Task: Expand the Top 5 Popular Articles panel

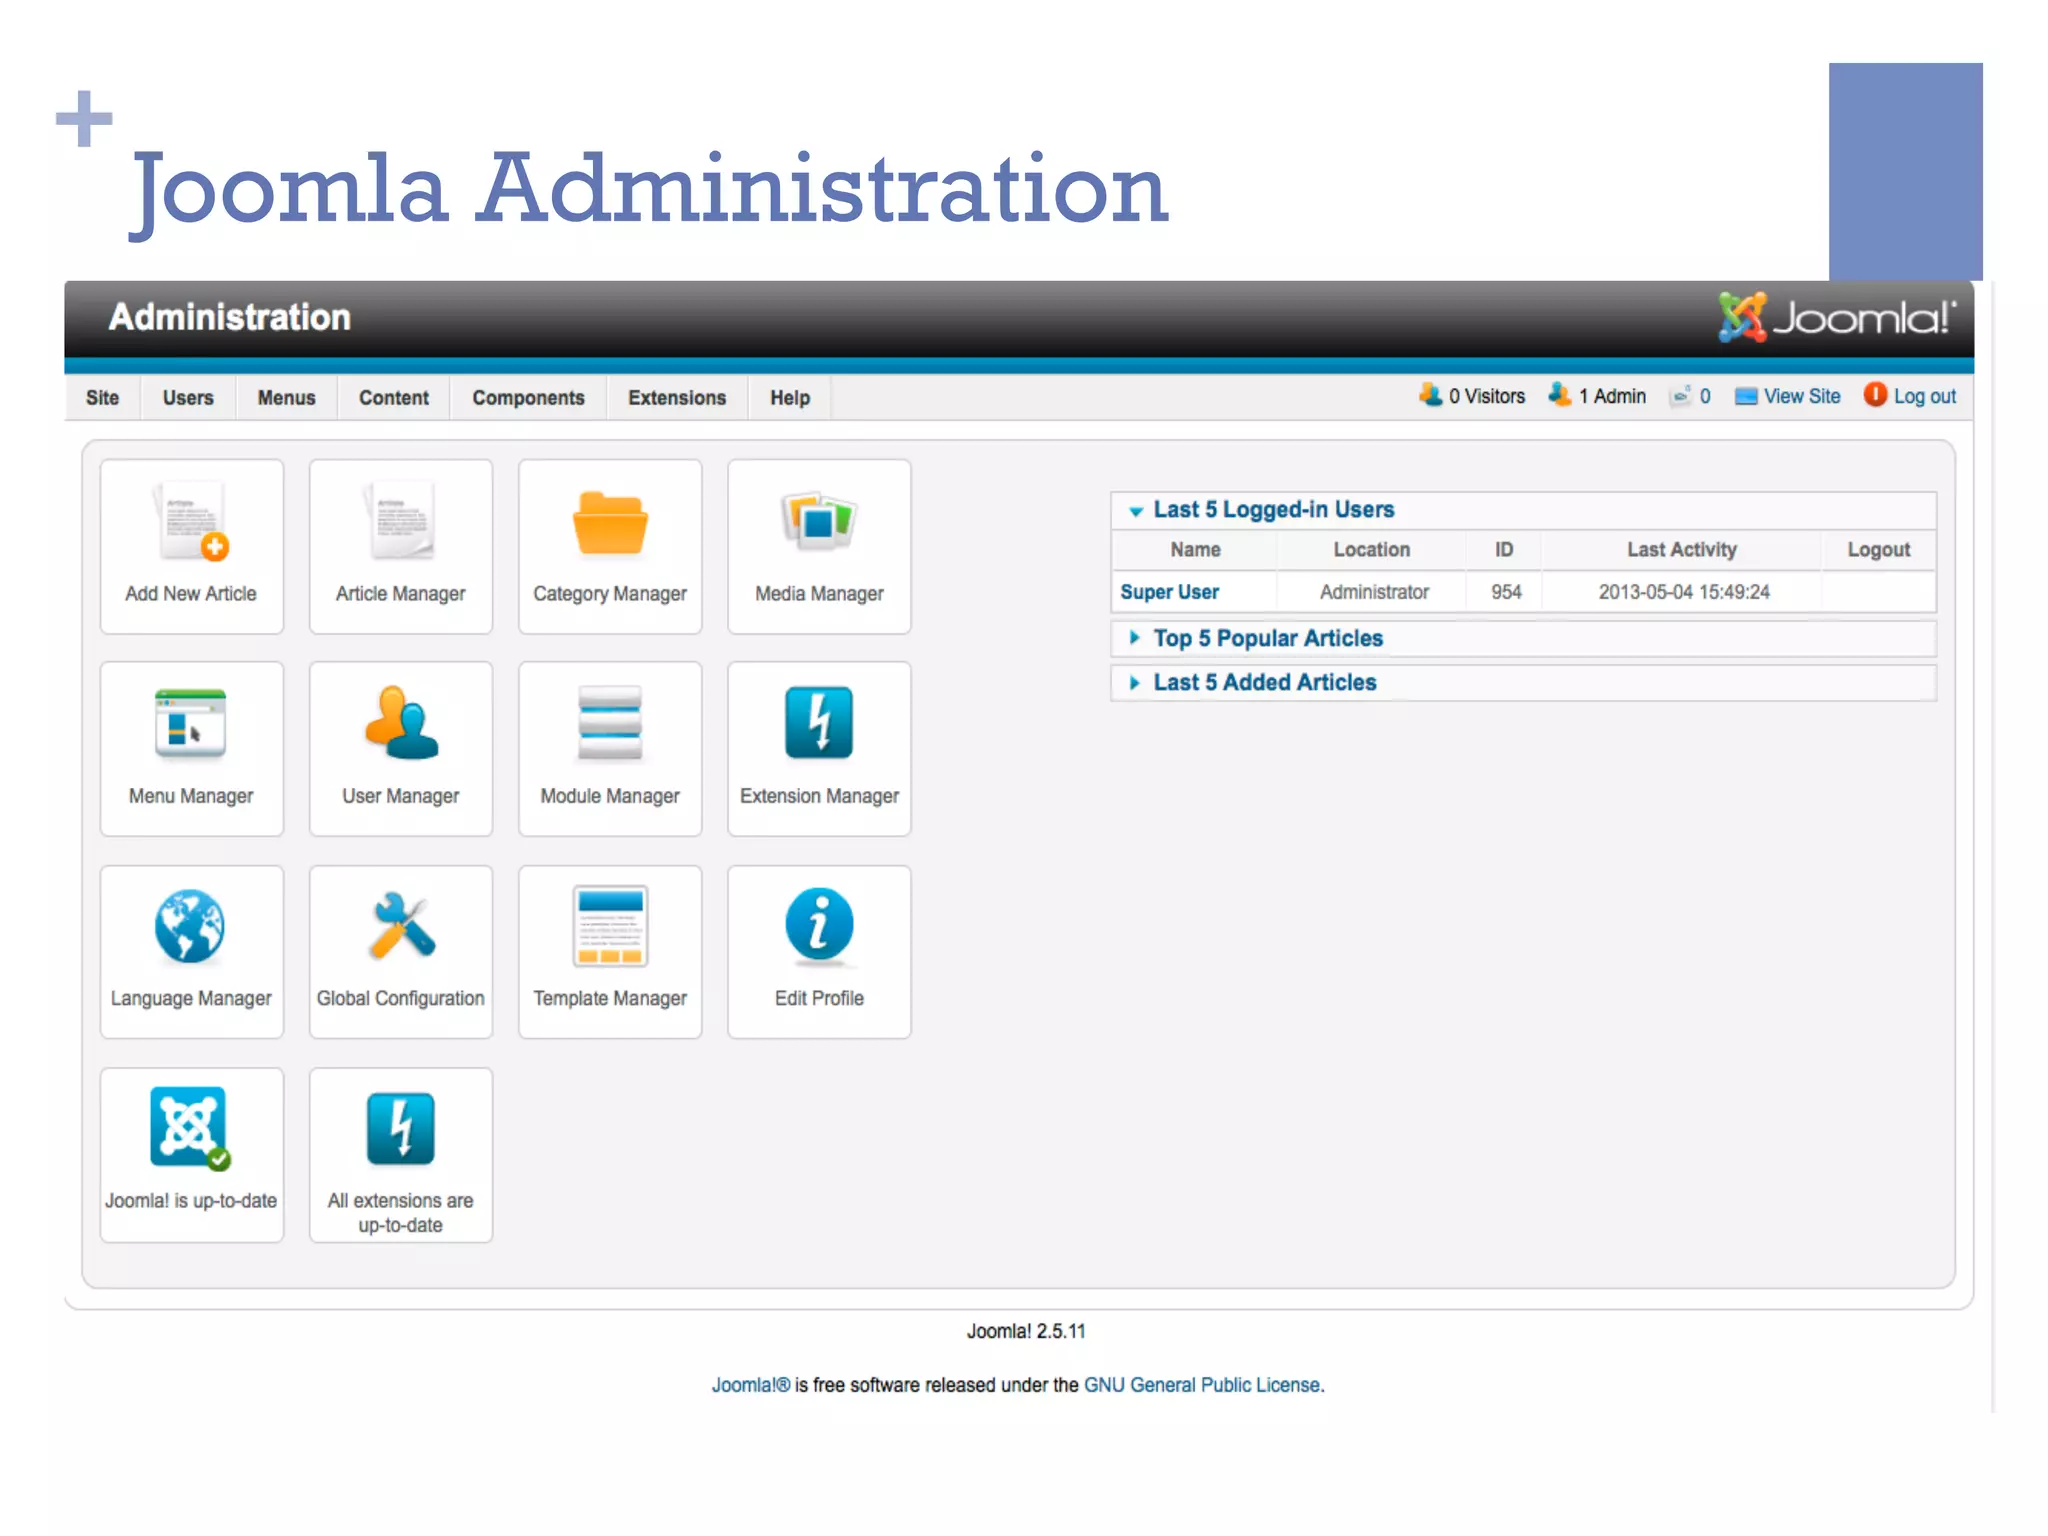Action: pos(1523,638)
